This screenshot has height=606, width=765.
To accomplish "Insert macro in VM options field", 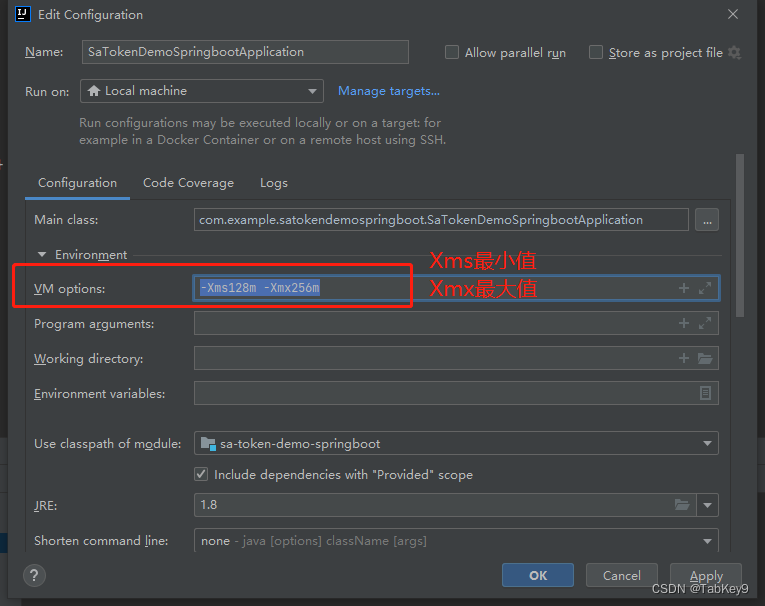I will click(x=684, y=288).
